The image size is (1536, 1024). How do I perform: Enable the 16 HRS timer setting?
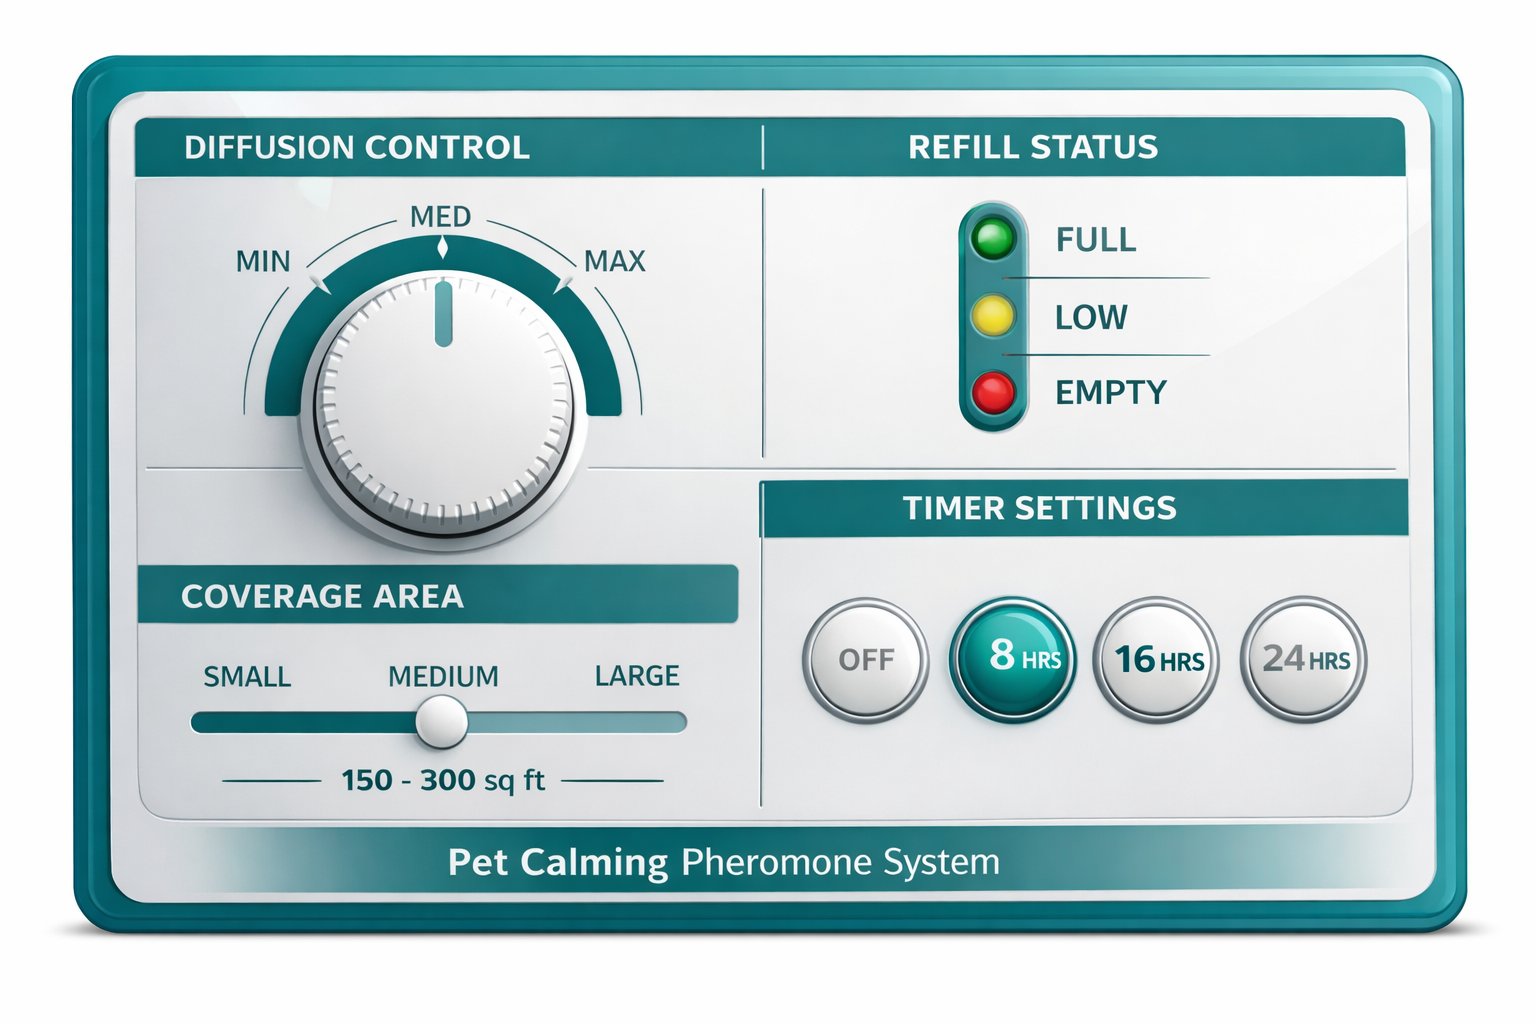point(1156,659)
